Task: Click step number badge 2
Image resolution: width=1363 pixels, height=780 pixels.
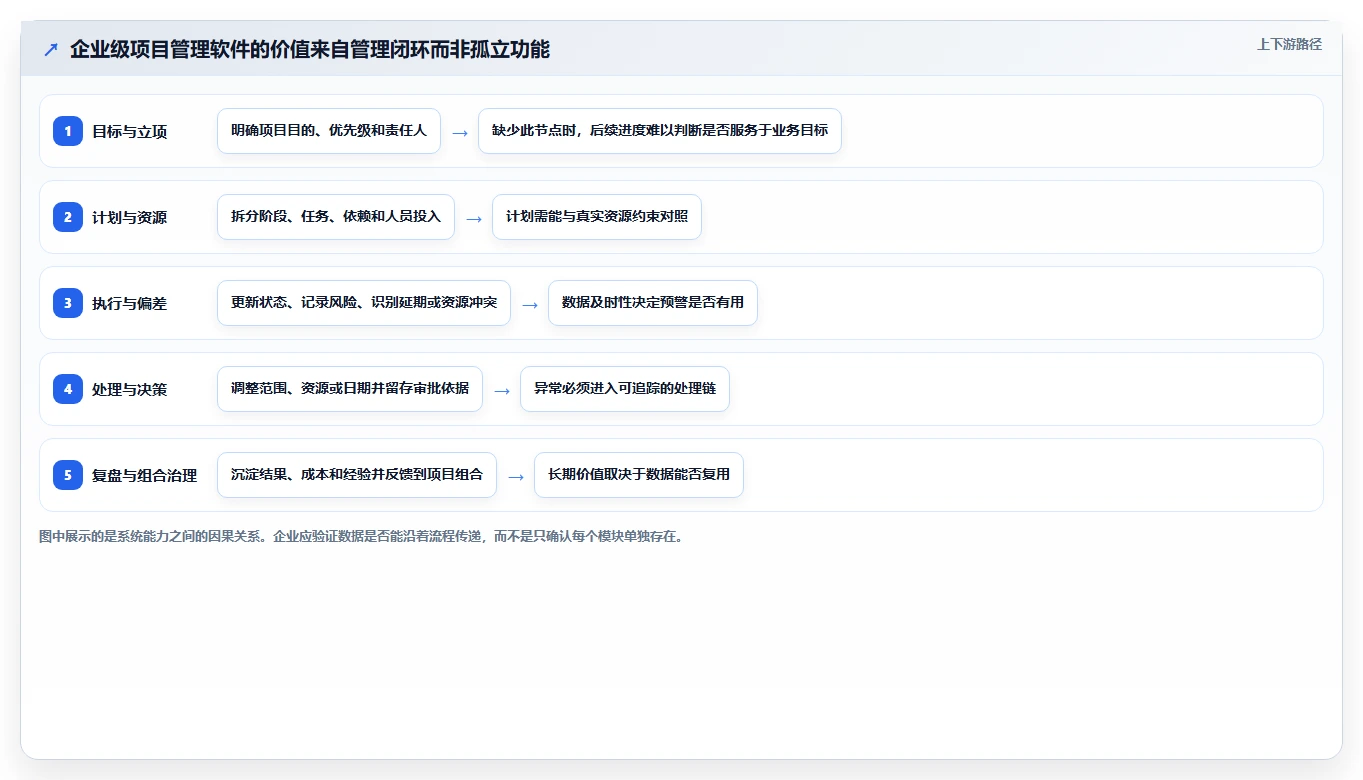Action: 68,217
